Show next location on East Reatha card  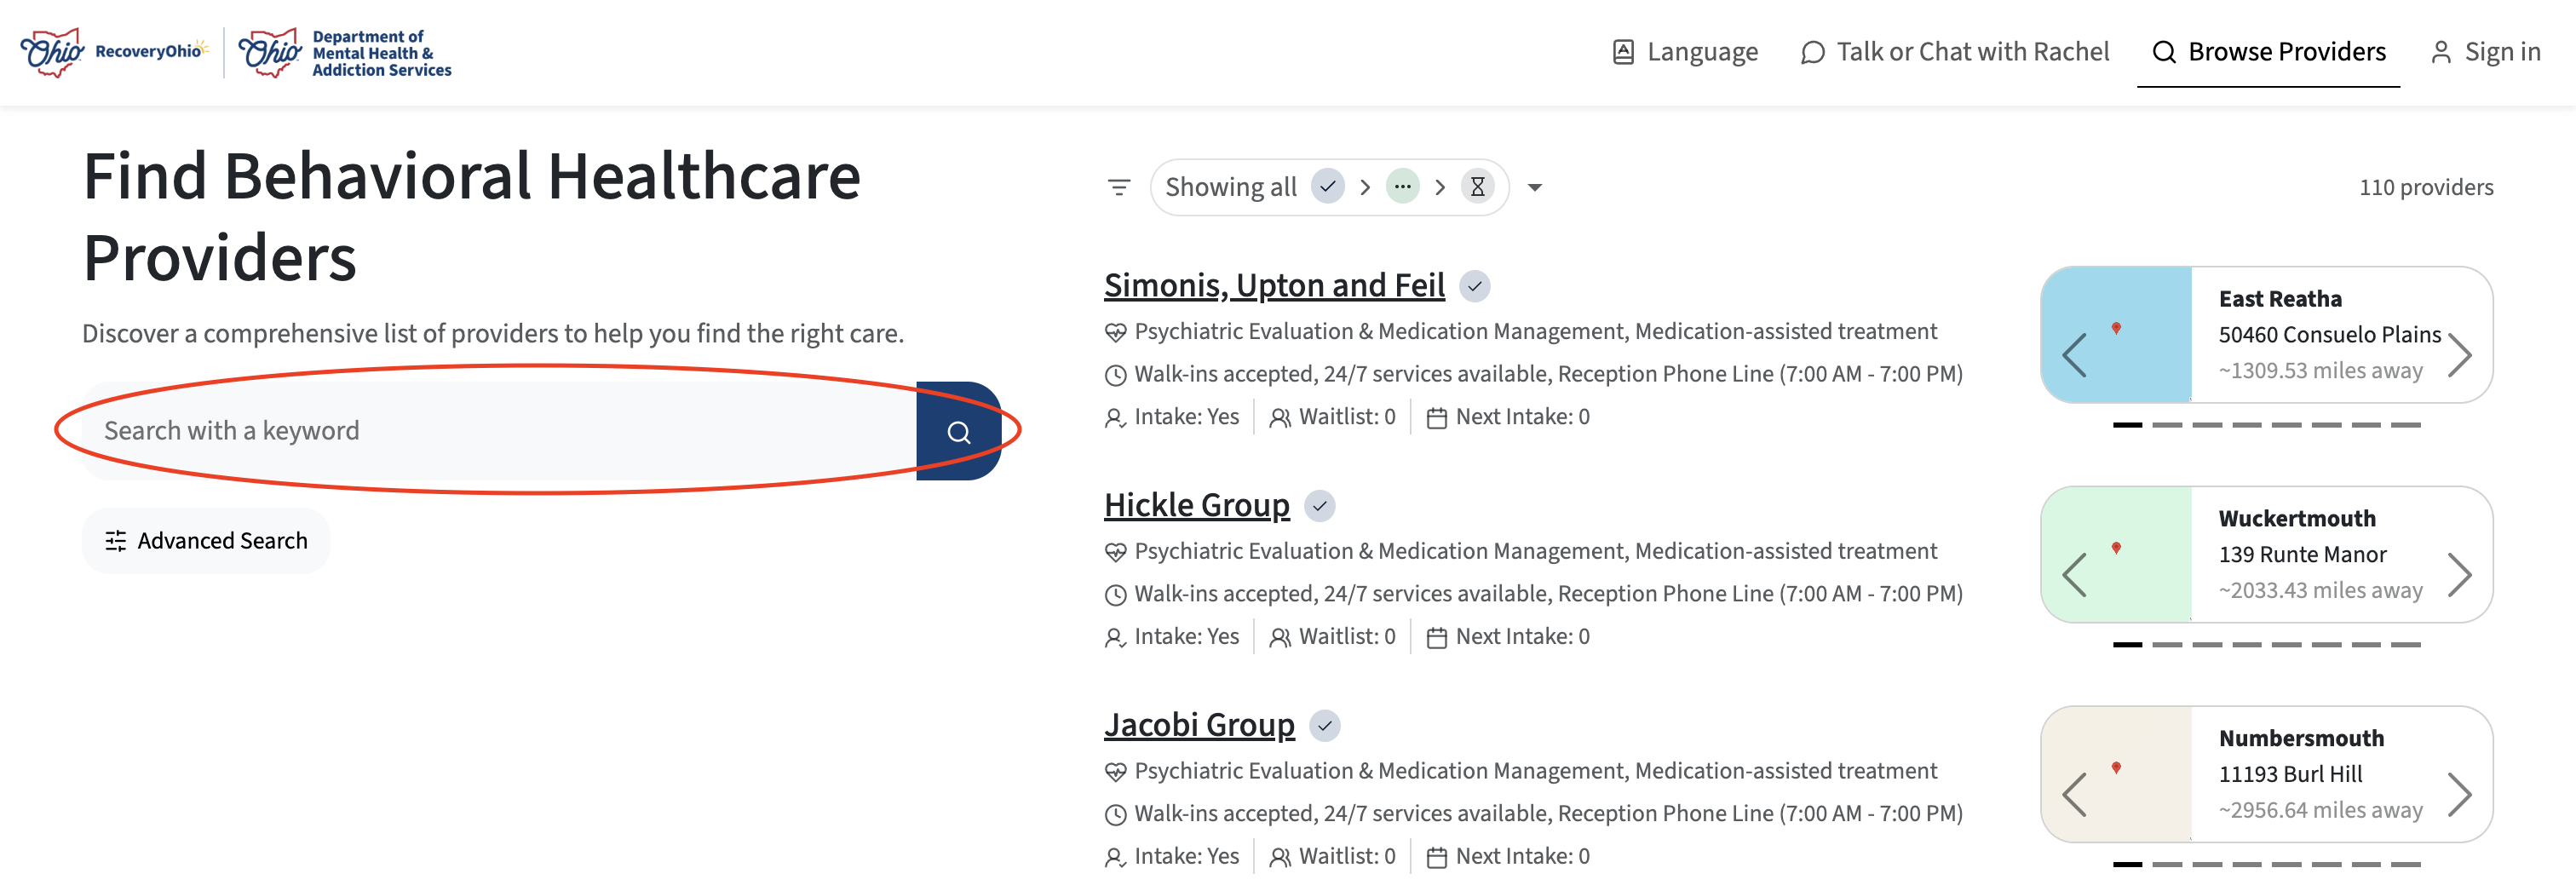tap(2459, 354)
